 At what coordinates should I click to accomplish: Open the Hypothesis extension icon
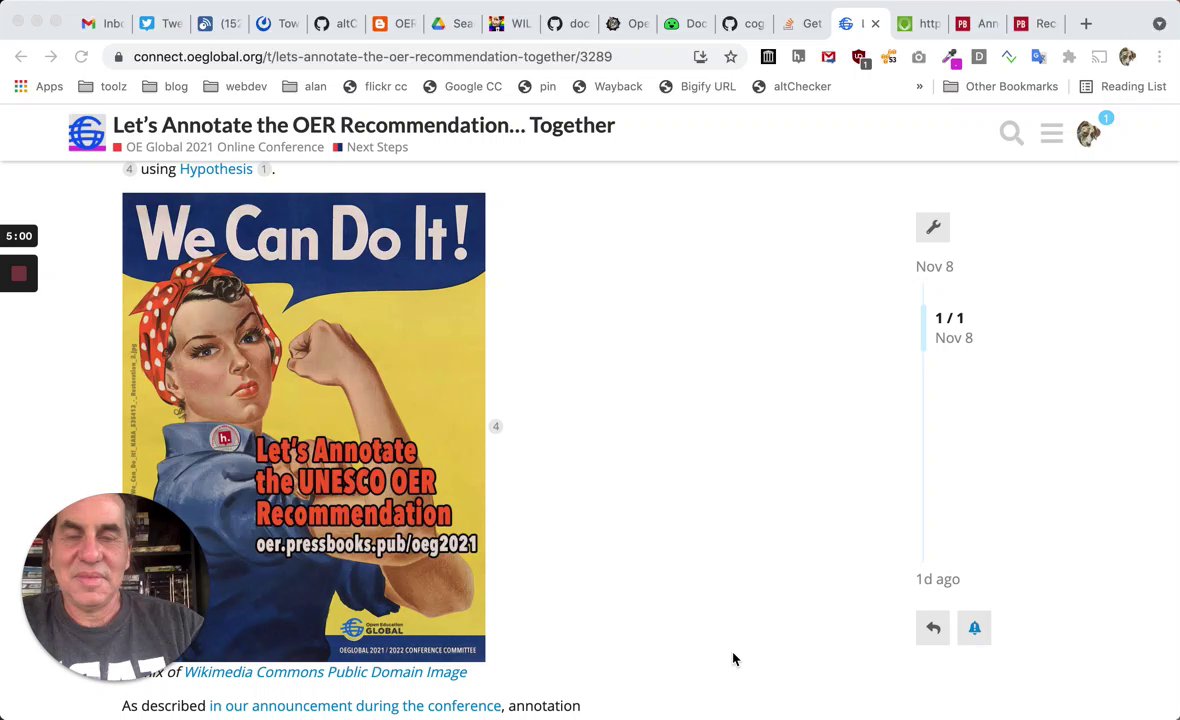(x=798, y=56)
